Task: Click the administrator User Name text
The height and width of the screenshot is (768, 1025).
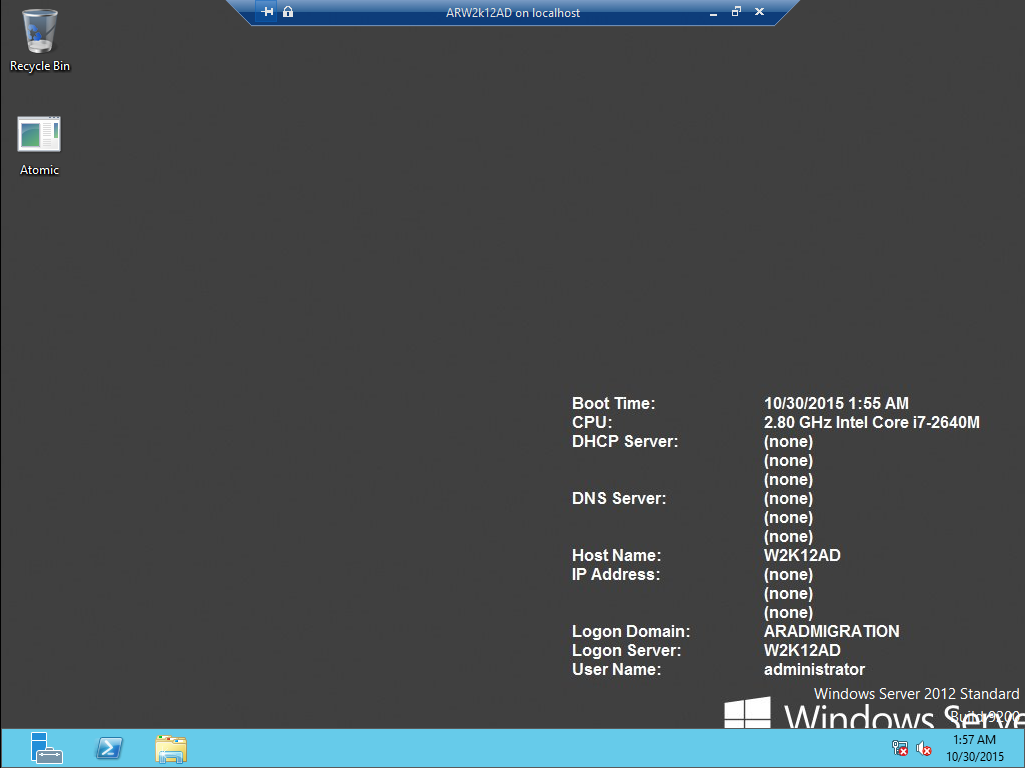Action: (814, 669)
